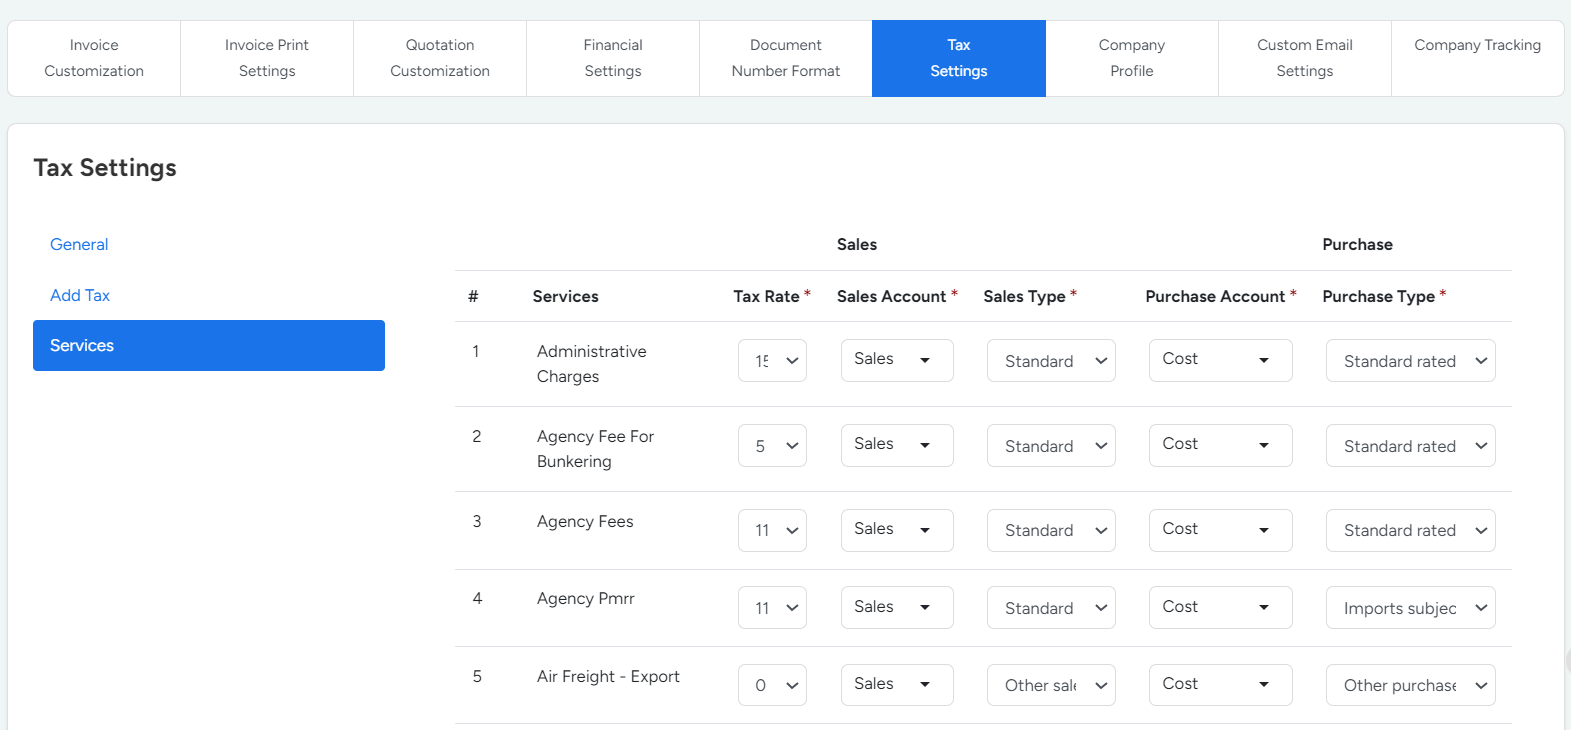Click the Services column header
Screen dimensions: 1571x730
coord(565,296)
